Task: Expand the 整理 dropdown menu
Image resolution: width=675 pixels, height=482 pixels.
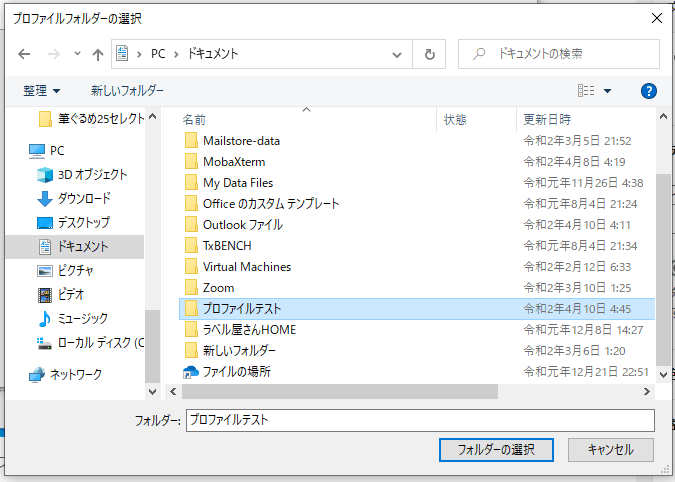Action: pyautogui.click(x=41, y=91)
